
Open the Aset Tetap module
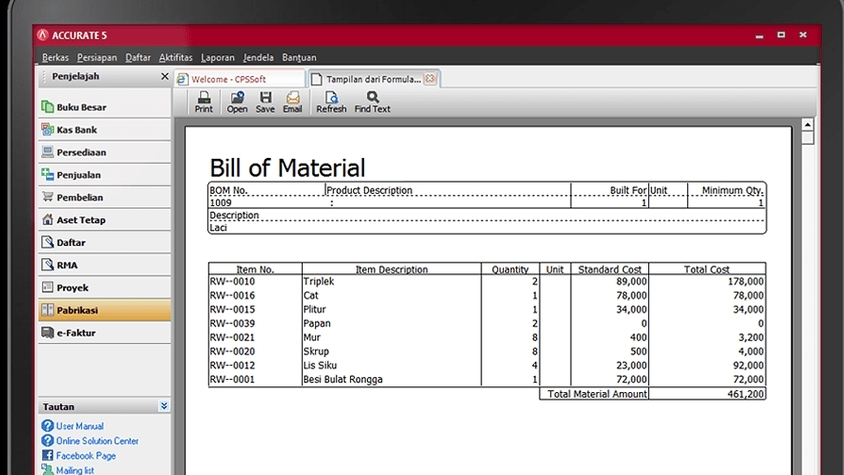pyautogui.click(x=104, y=220)
